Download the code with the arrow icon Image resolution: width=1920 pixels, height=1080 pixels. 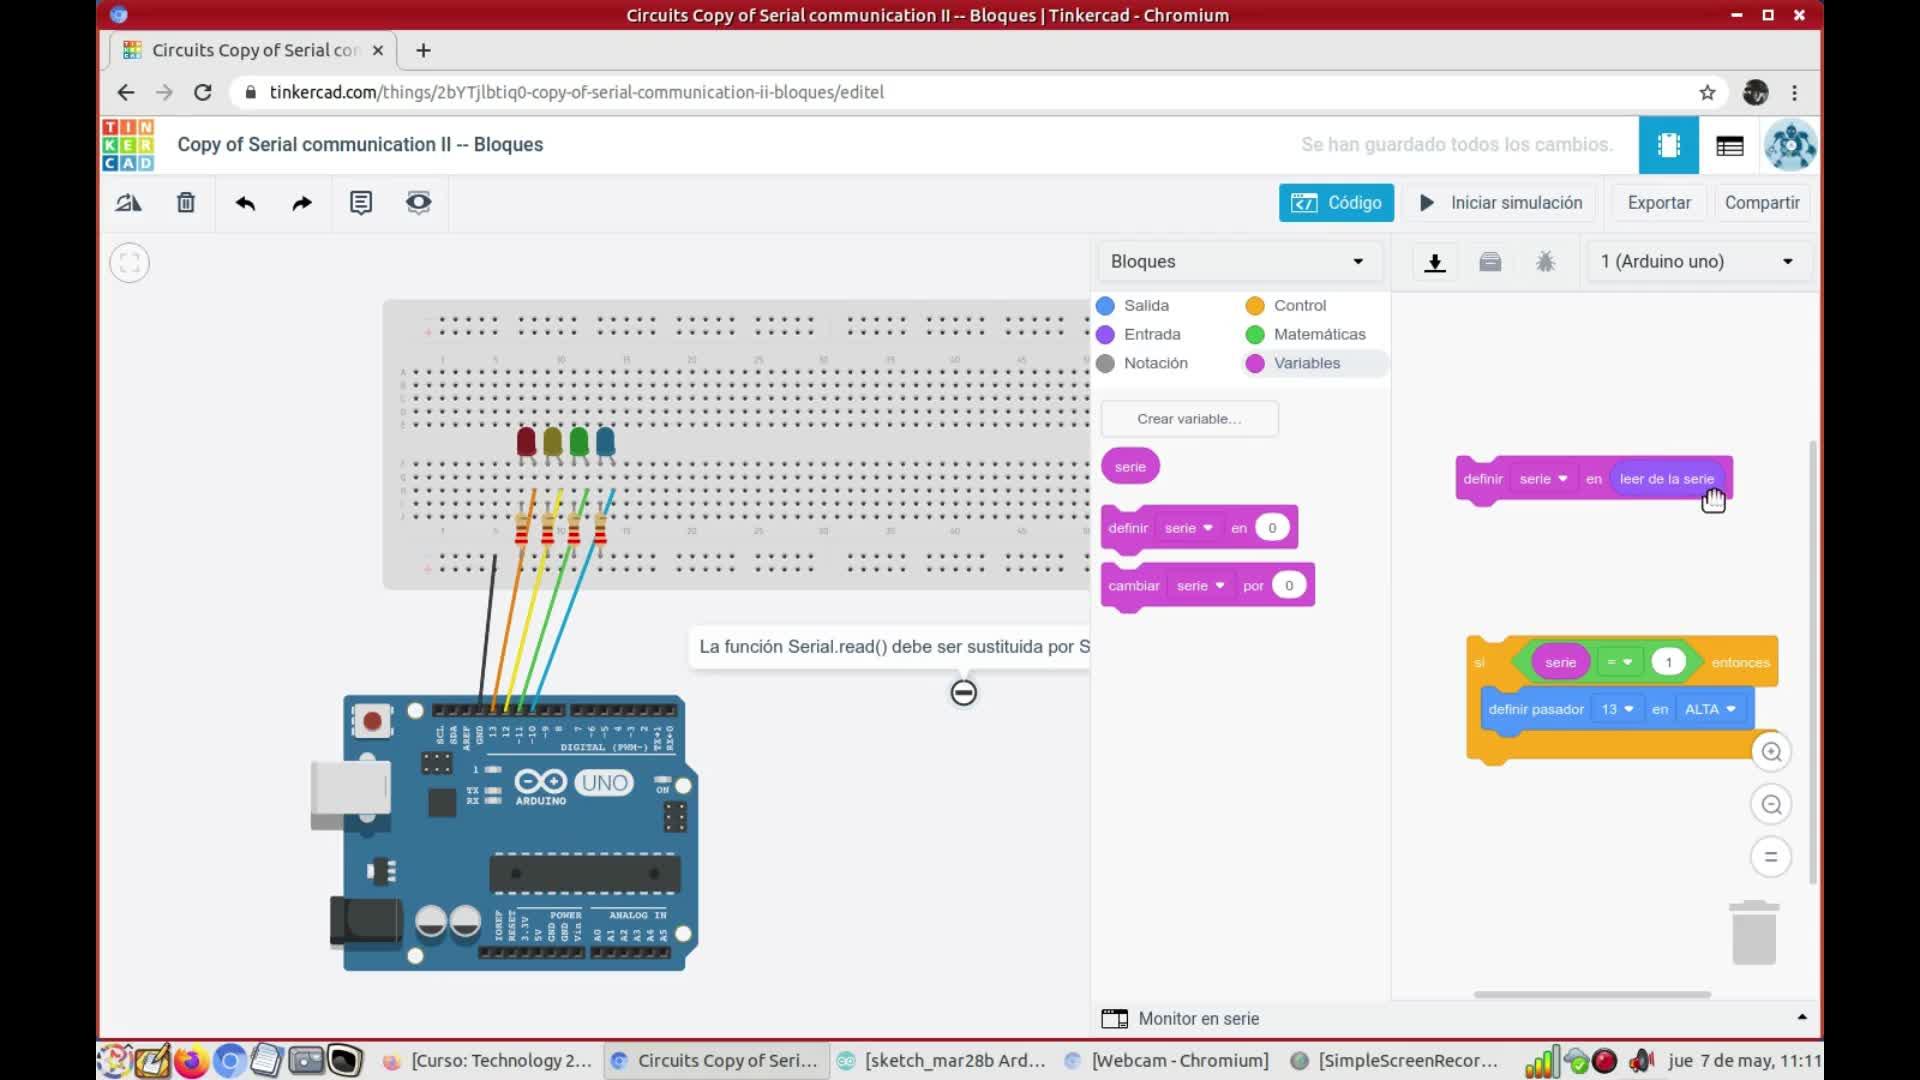click(1435, 262)
